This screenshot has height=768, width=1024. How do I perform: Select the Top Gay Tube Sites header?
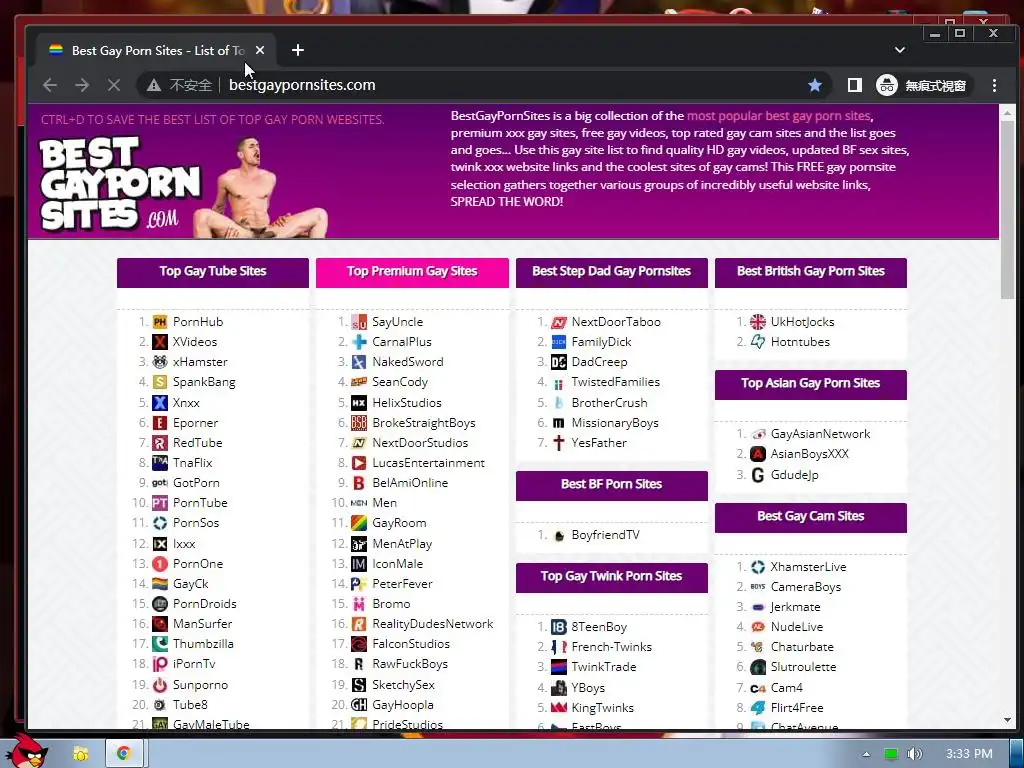pyautogui.click(x=213, y=272)
